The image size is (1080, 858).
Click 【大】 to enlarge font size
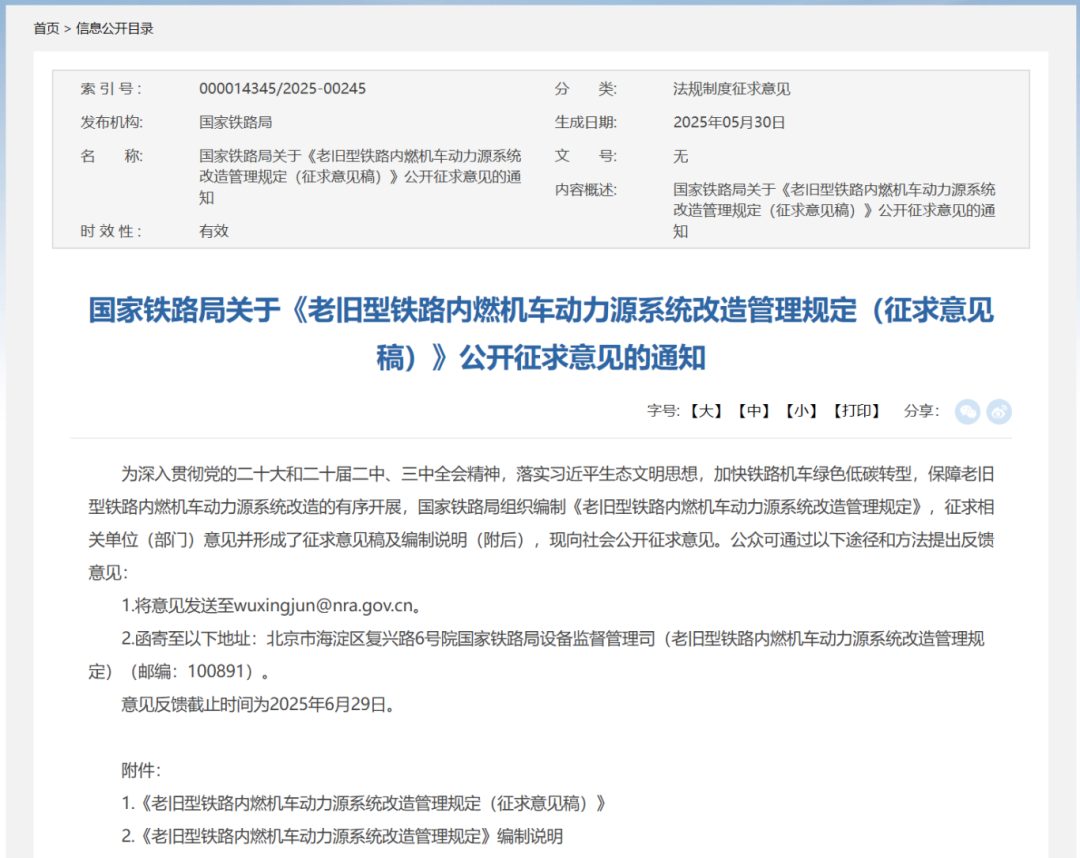tap(705, 411)
